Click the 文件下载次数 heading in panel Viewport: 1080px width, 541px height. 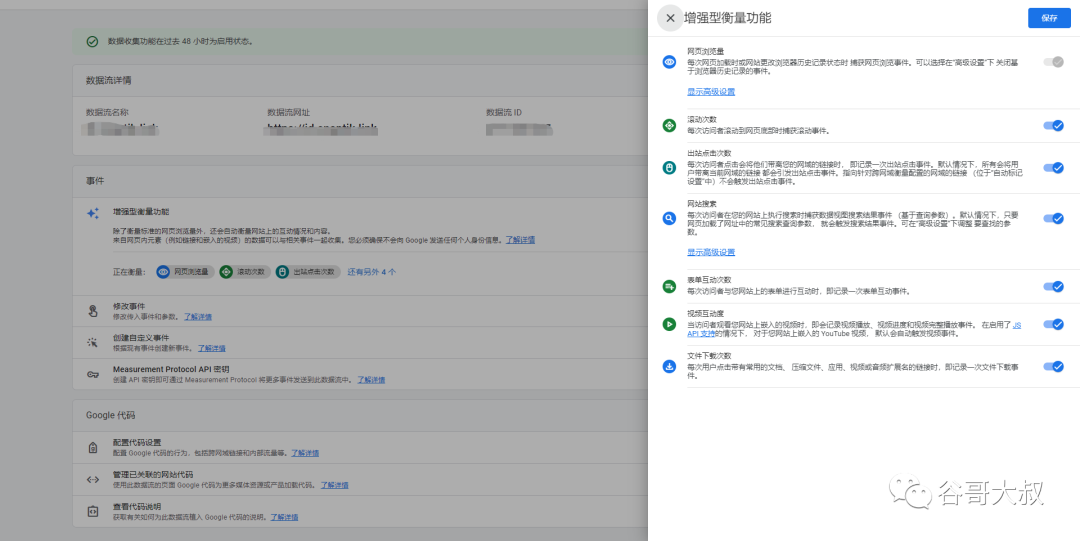tap(707, 356)
